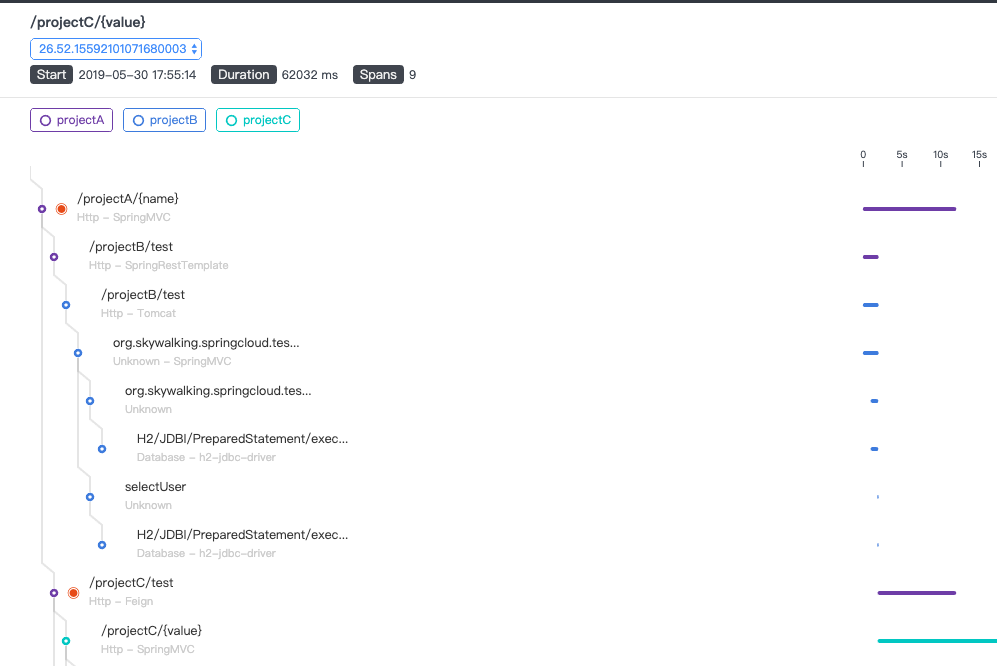997x666 pixels.
Task: Click the node of second H2/JDBI/PreparedStatement span
Action: point(102,545)
